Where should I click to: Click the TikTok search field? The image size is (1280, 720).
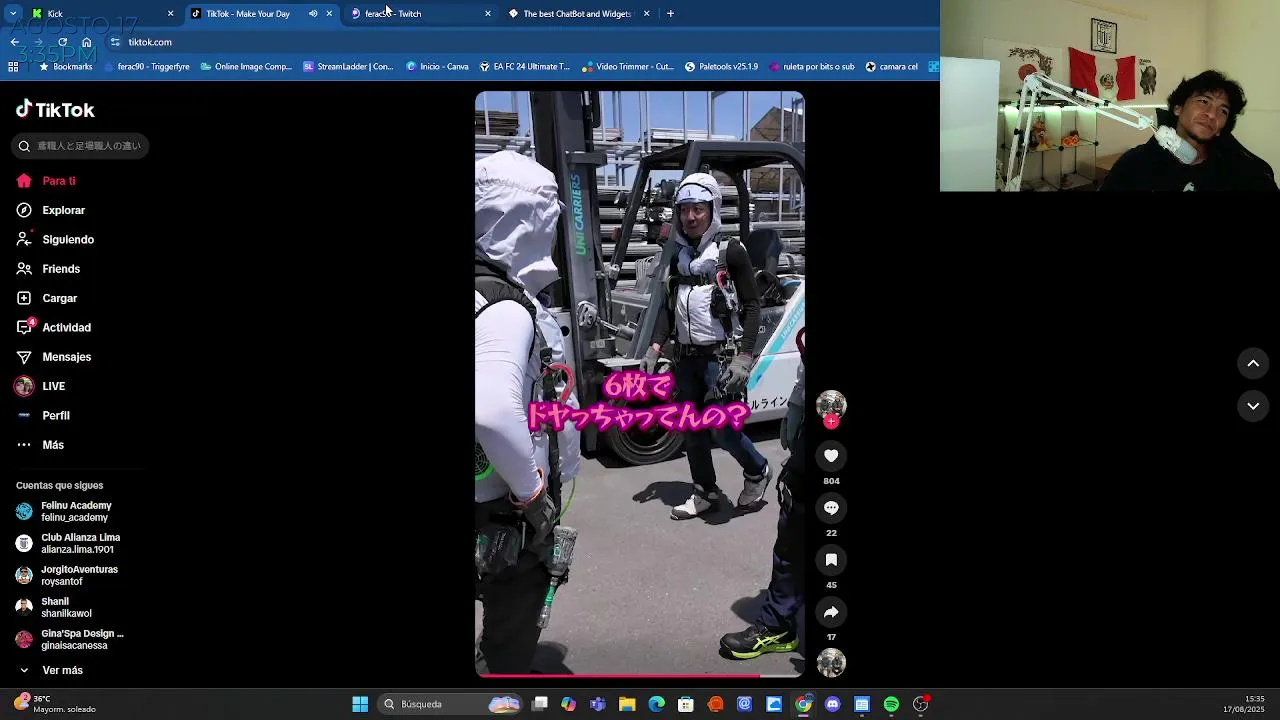[x=81, y=146]
